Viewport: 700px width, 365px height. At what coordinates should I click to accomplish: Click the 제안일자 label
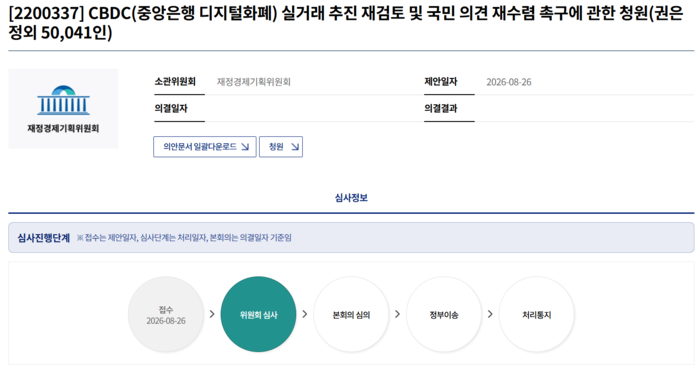tap(441, 82)
